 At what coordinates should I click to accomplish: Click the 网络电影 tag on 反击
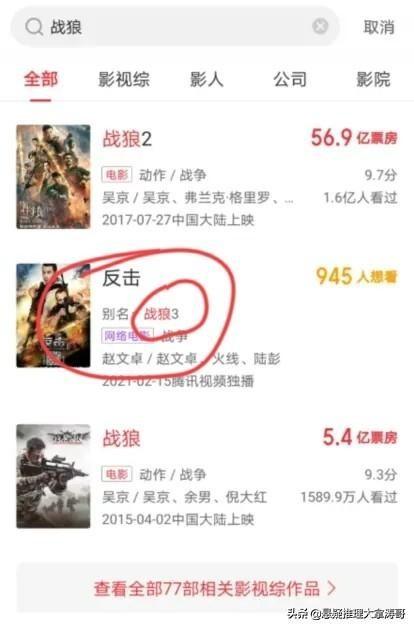128,336
